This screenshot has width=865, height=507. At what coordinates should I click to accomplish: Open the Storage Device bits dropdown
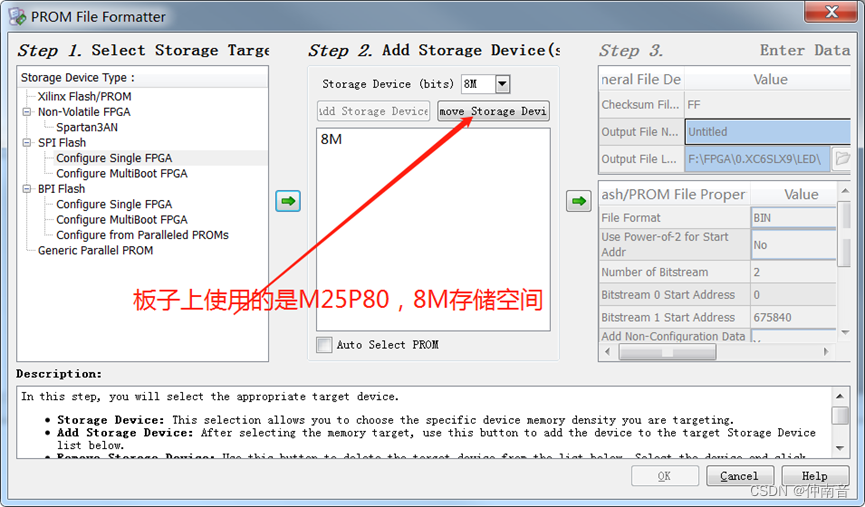coord(502,84)
